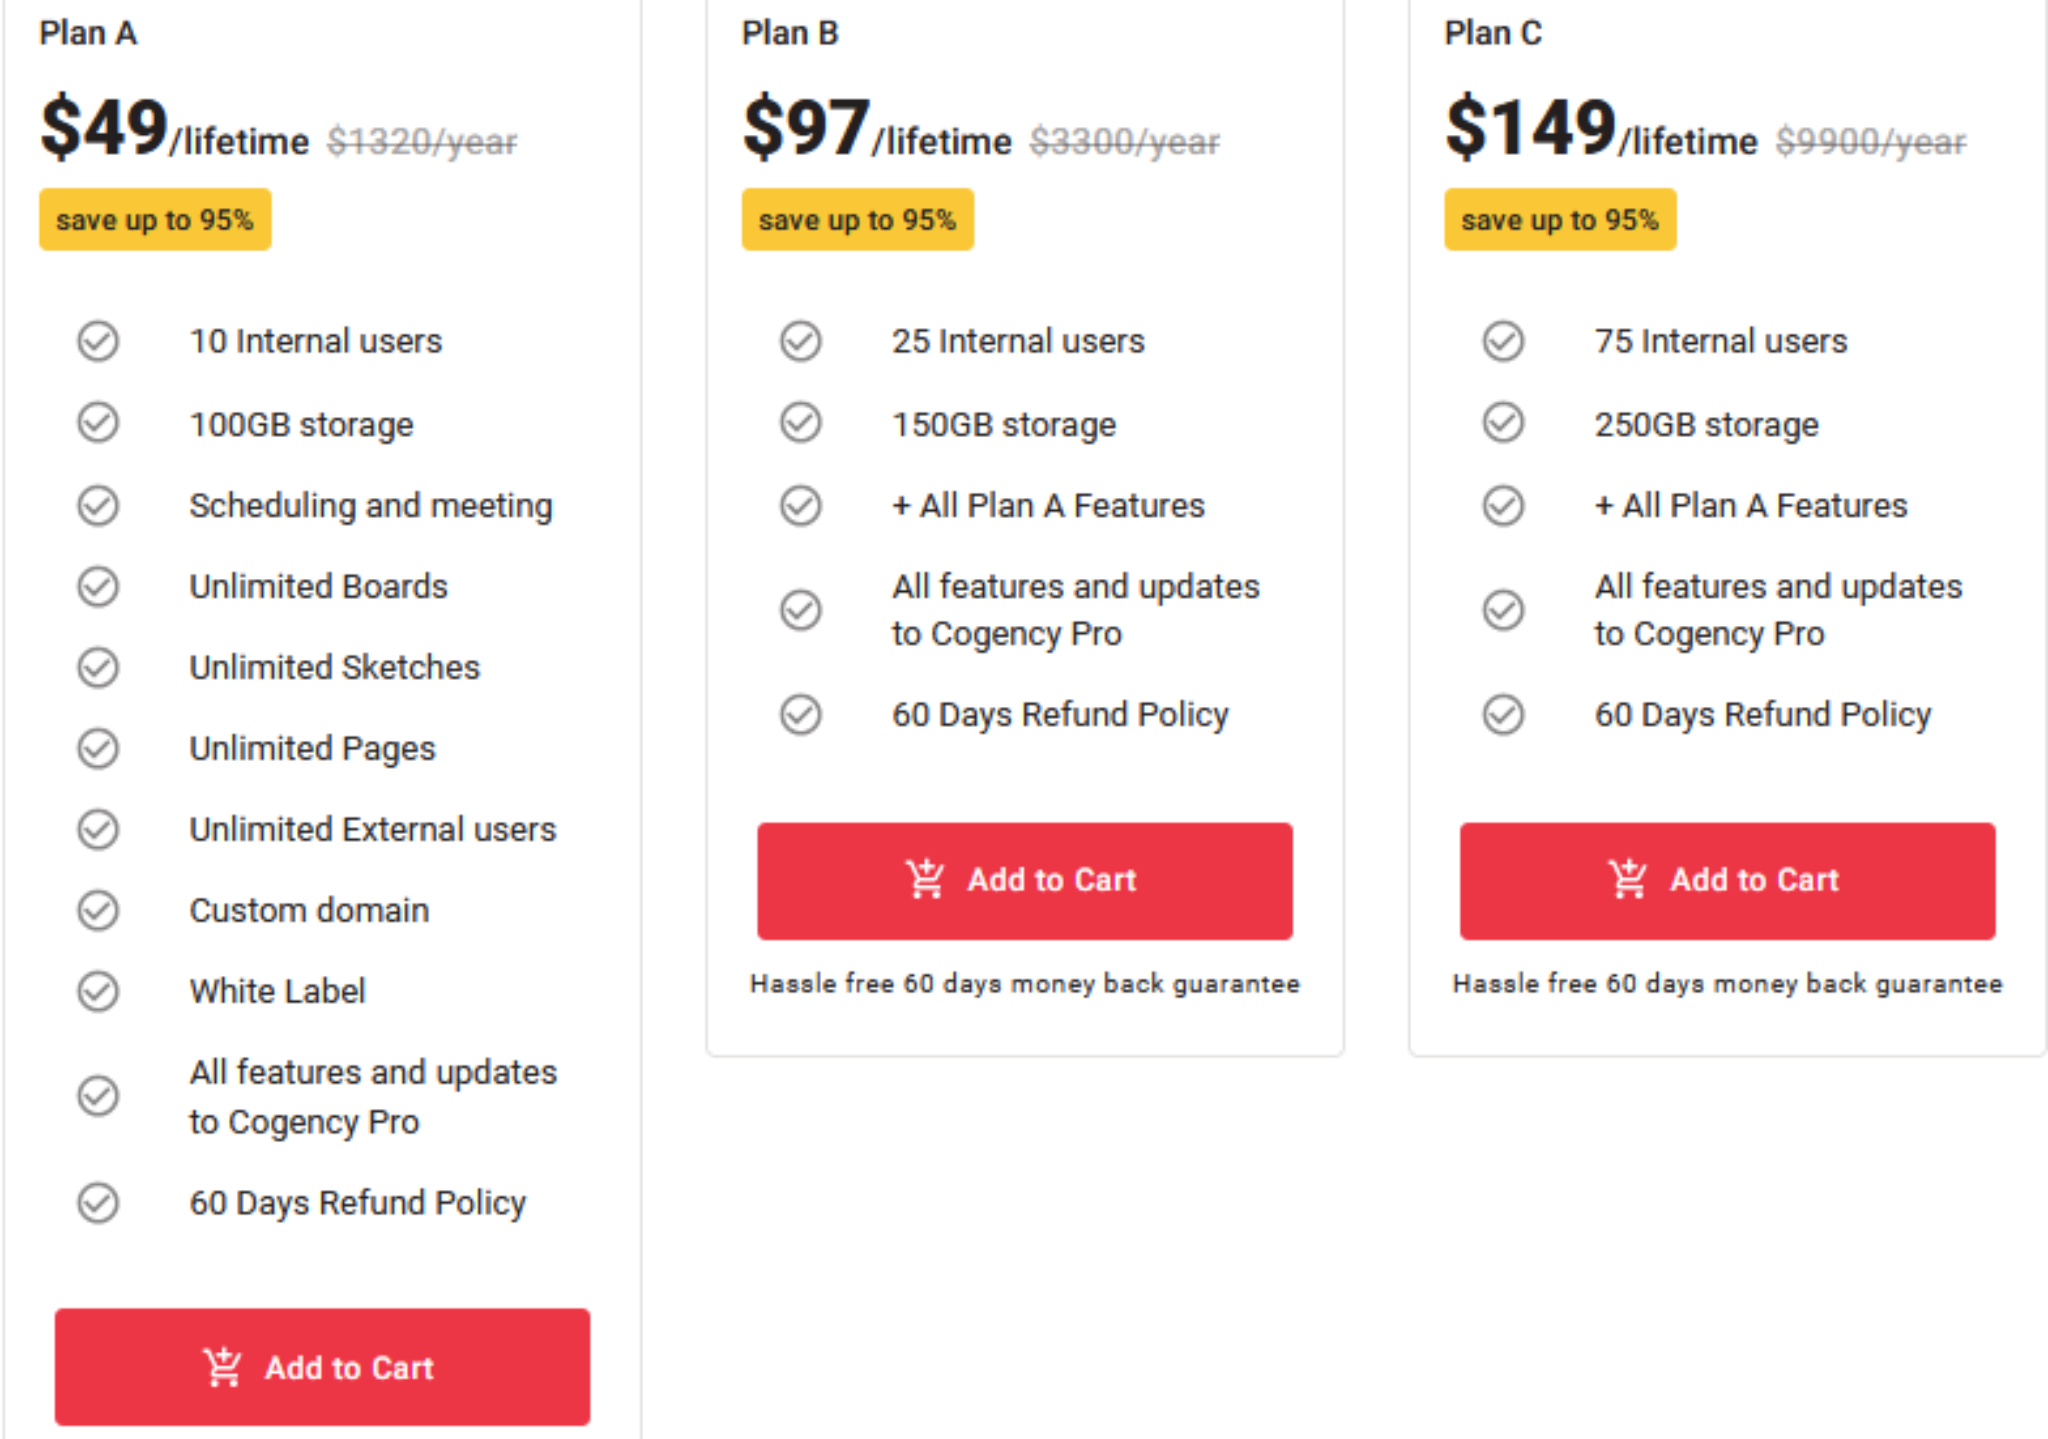Click checkmark beside 10 Internal users
This screenshot has height=1439, width=2048.
pos(98,341)
